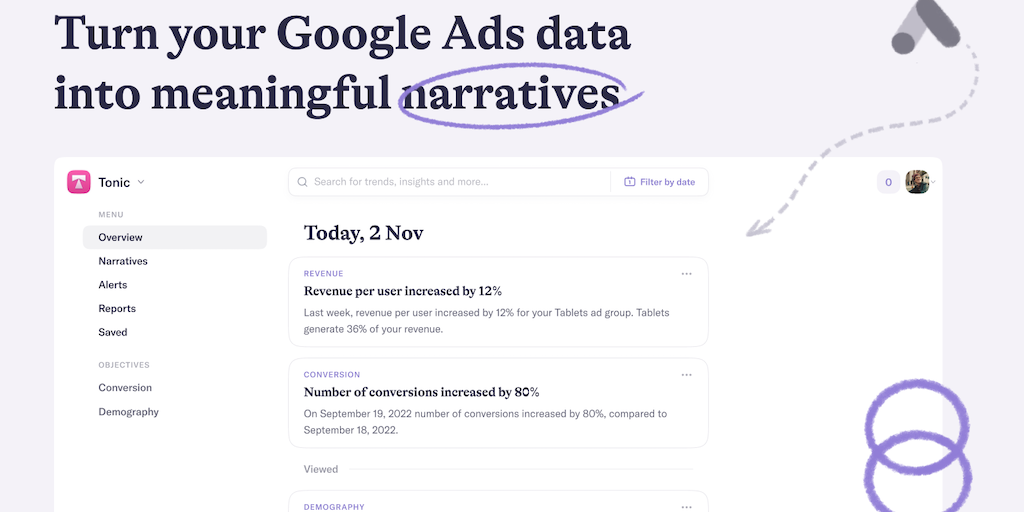Screen dimensions: 1024x512
Task: Select the Demography objective
Action: [128, 412]
